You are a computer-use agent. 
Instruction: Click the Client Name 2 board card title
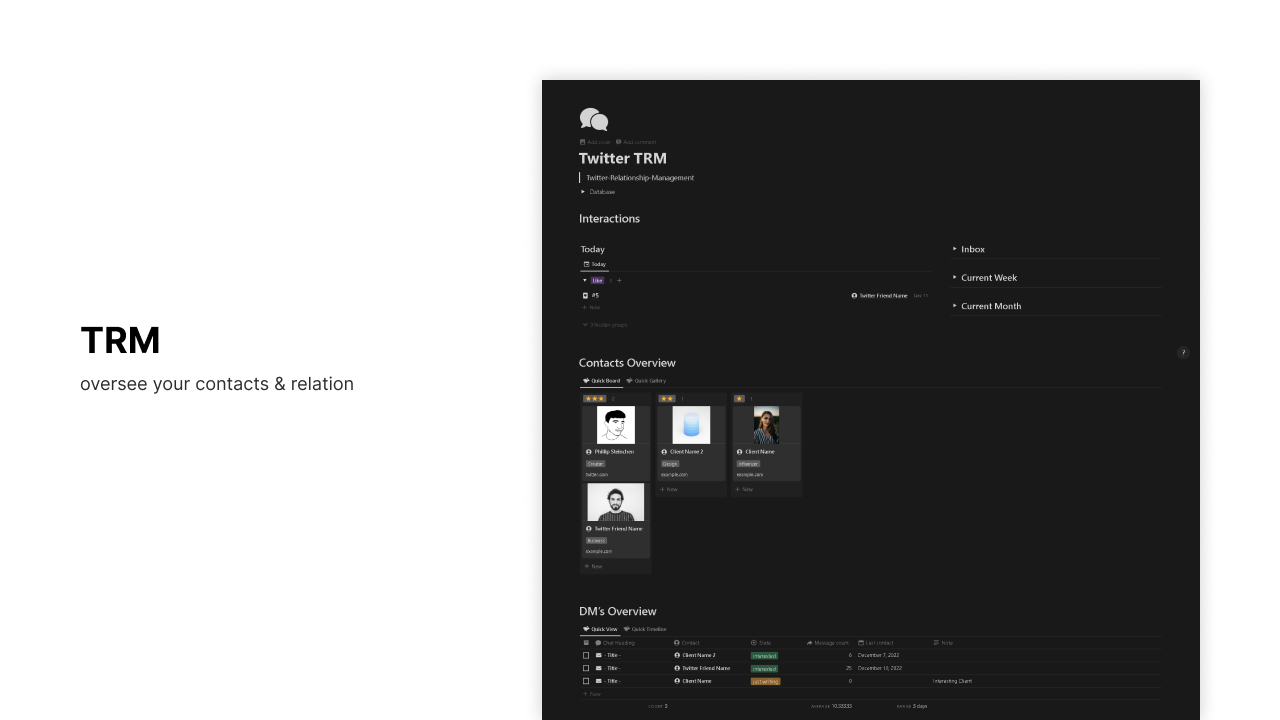coord(686,452)
